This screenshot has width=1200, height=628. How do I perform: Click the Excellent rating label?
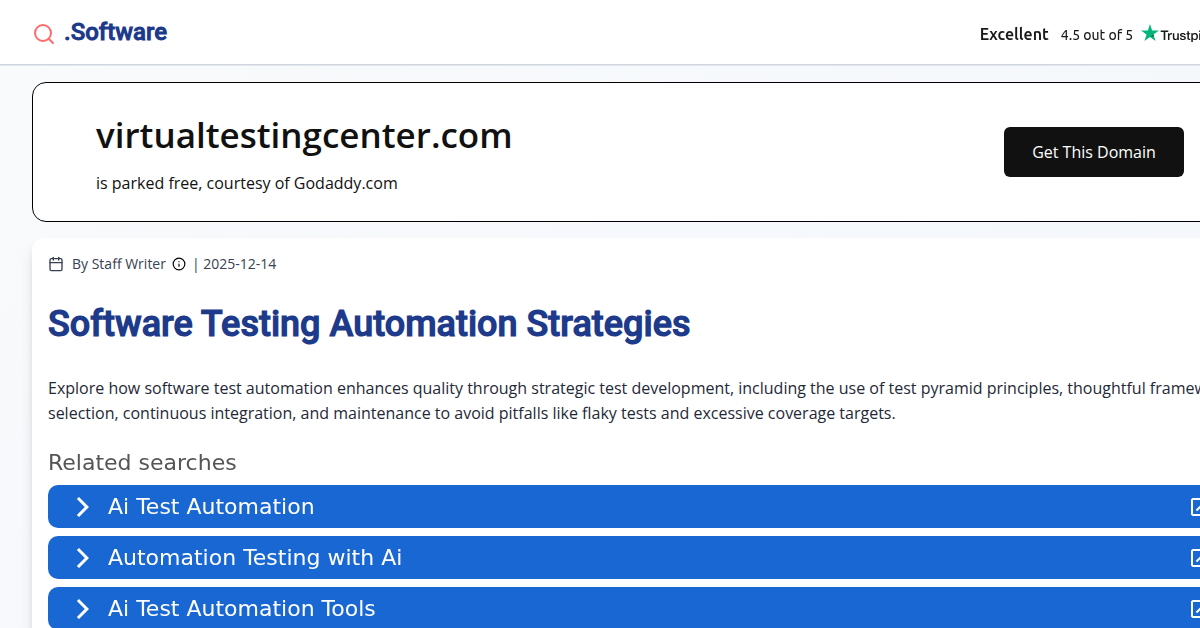[1014, 34]
